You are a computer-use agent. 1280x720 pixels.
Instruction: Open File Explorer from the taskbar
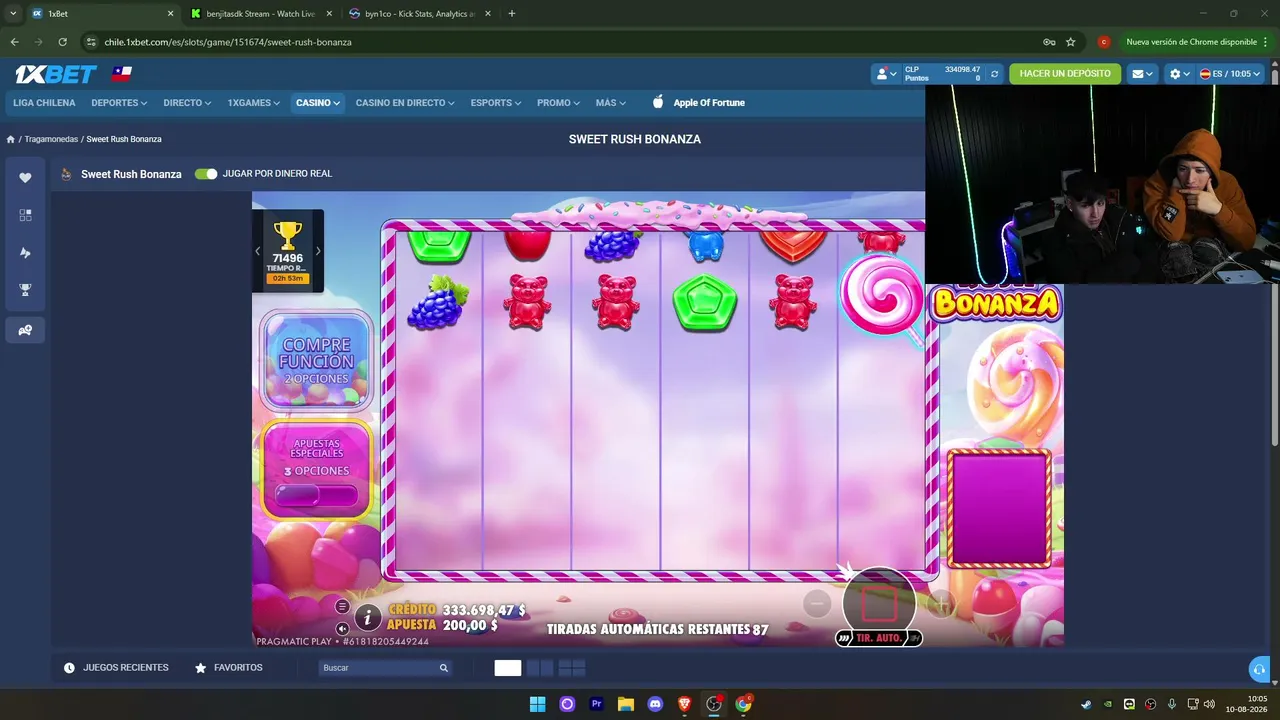626,704
